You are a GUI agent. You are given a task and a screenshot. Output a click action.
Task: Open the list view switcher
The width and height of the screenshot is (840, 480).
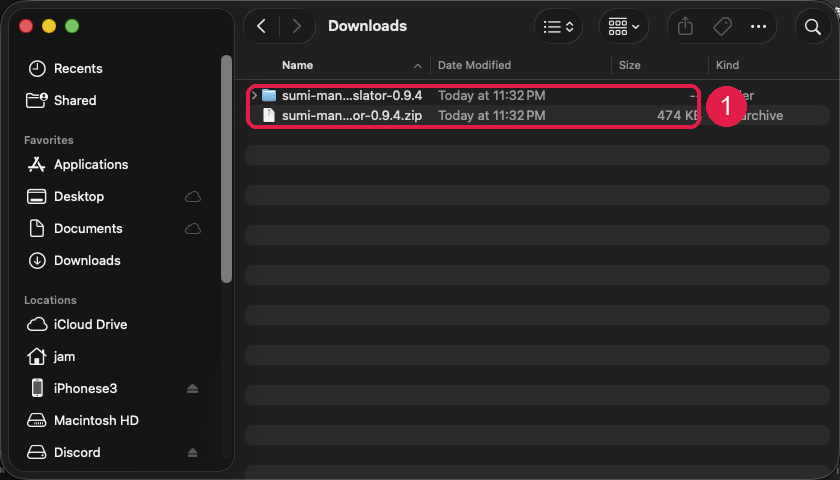pyautogui.click(x=558, y=26)
